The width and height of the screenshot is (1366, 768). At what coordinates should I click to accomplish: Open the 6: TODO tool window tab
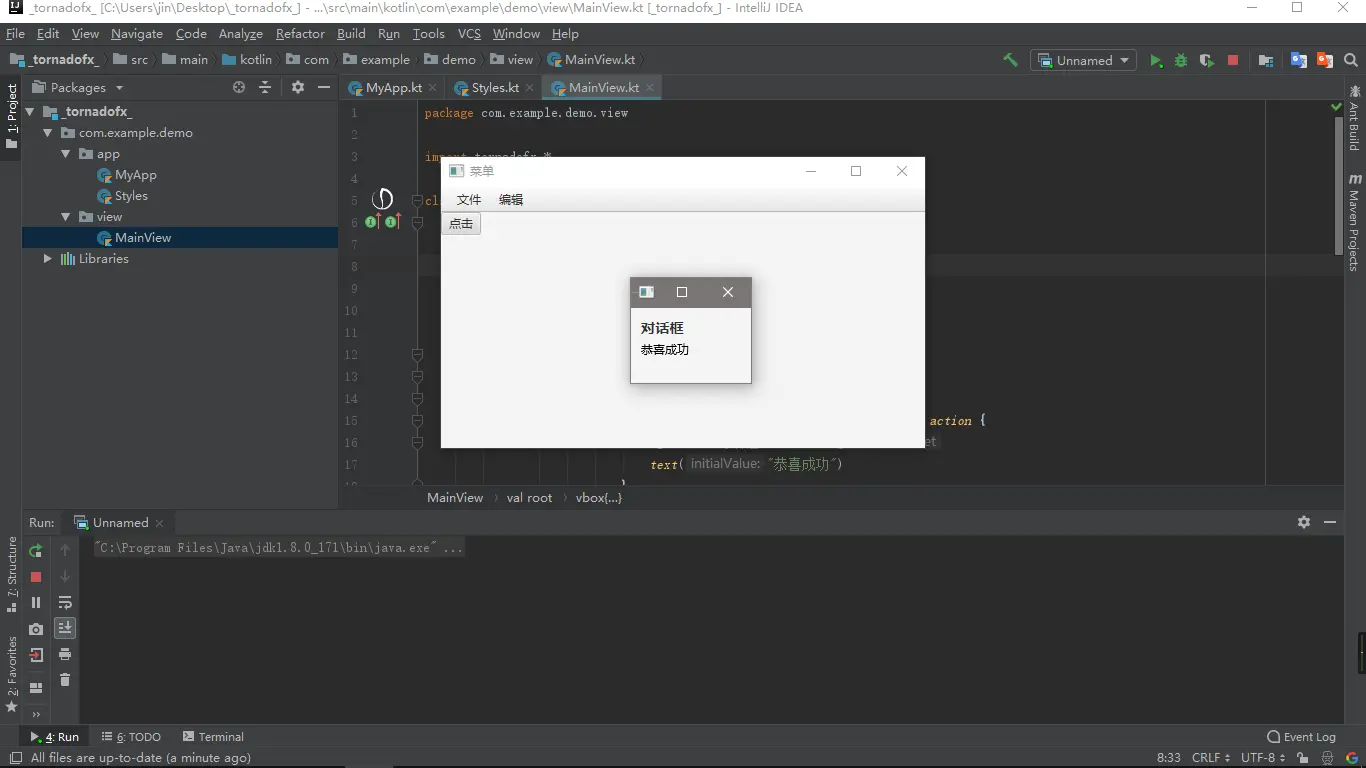(x=131, y=737)
